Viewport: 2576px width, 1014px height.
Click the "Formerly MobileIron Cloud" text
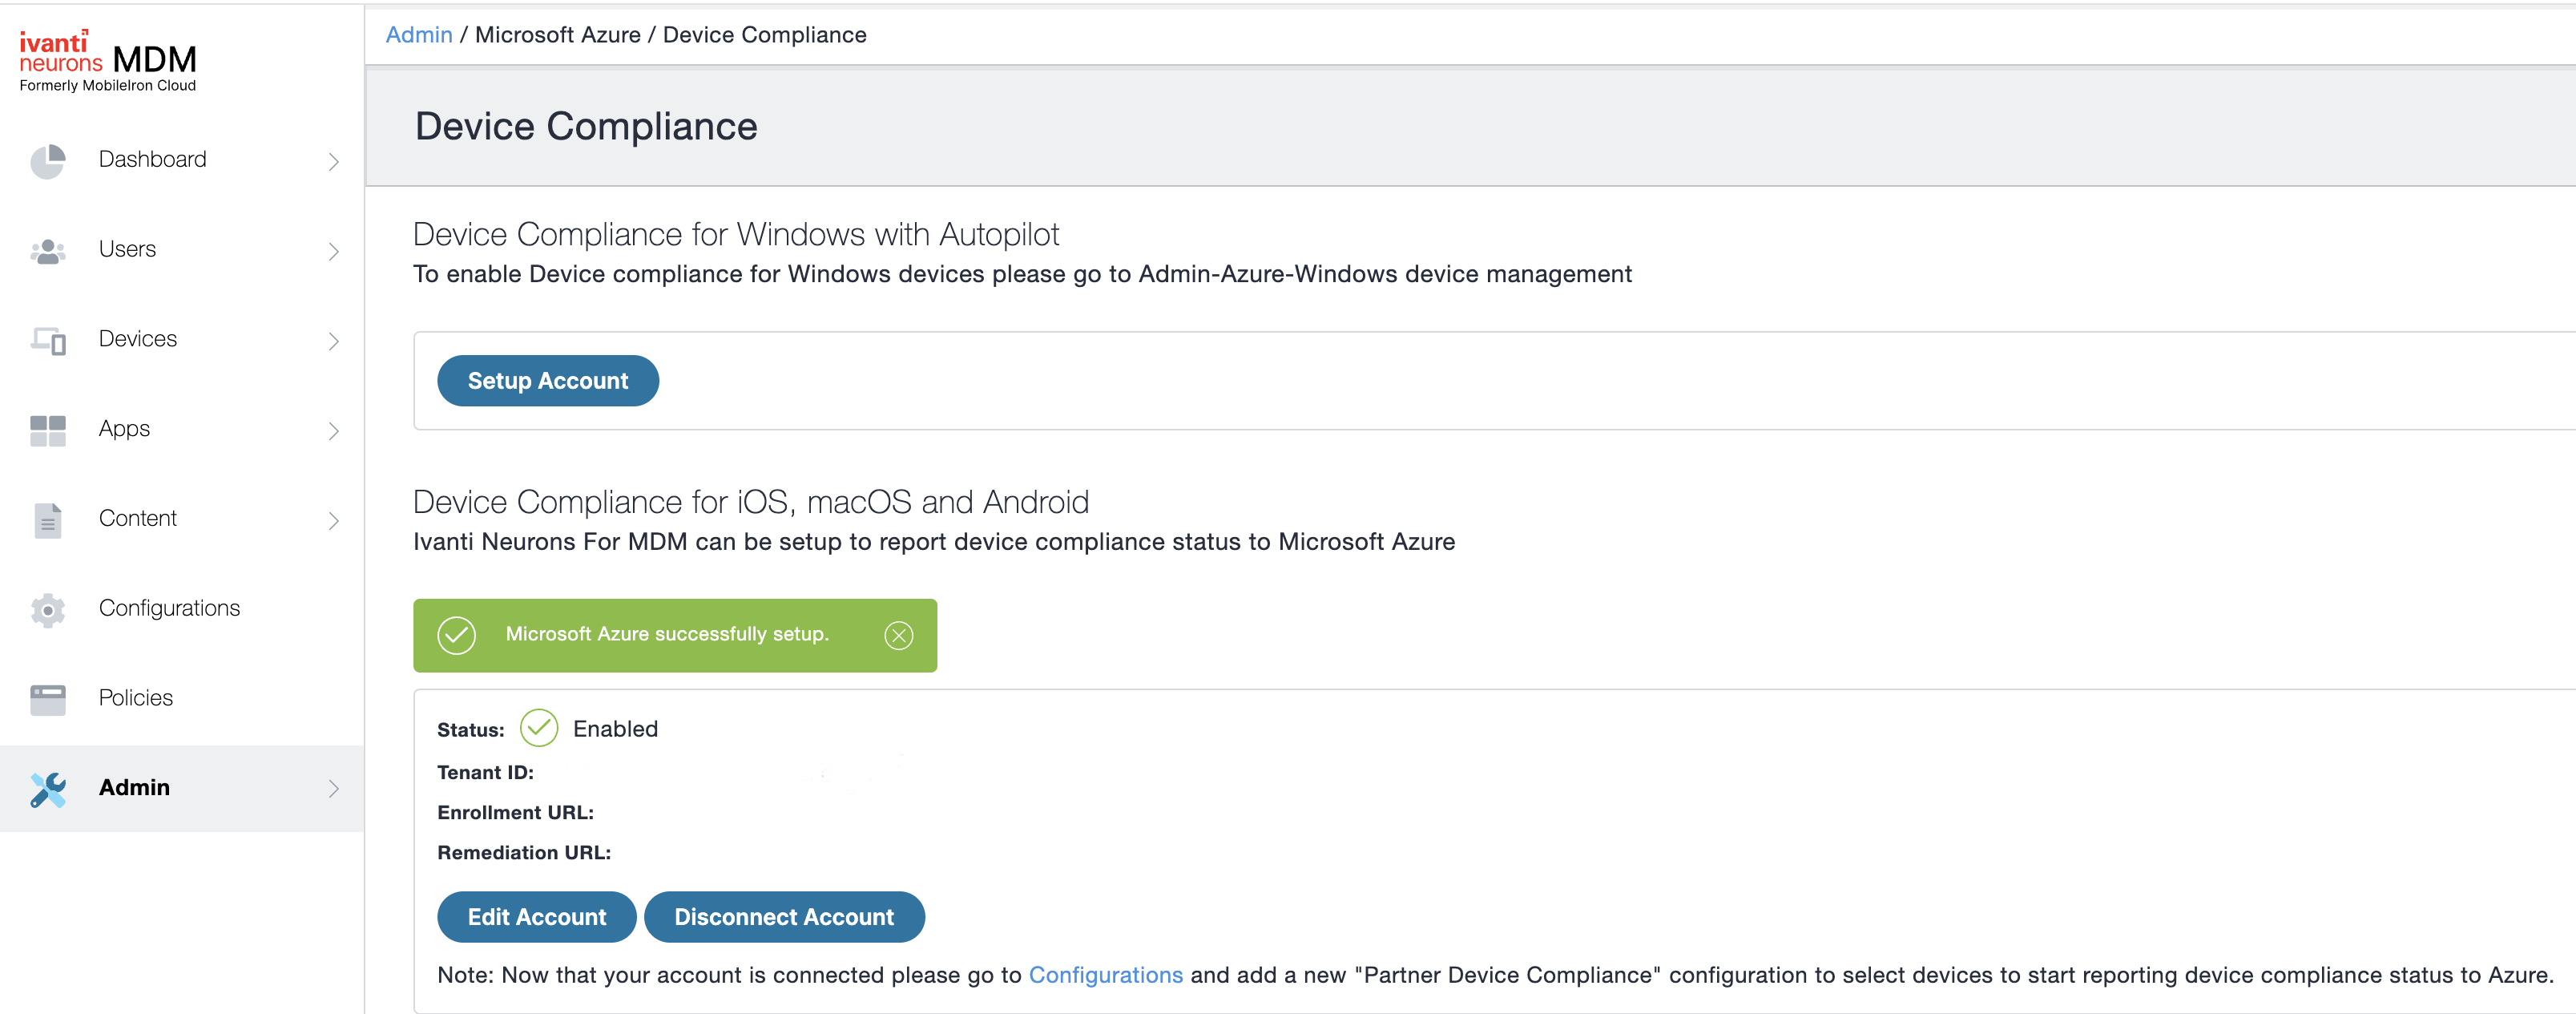[108, 86]
